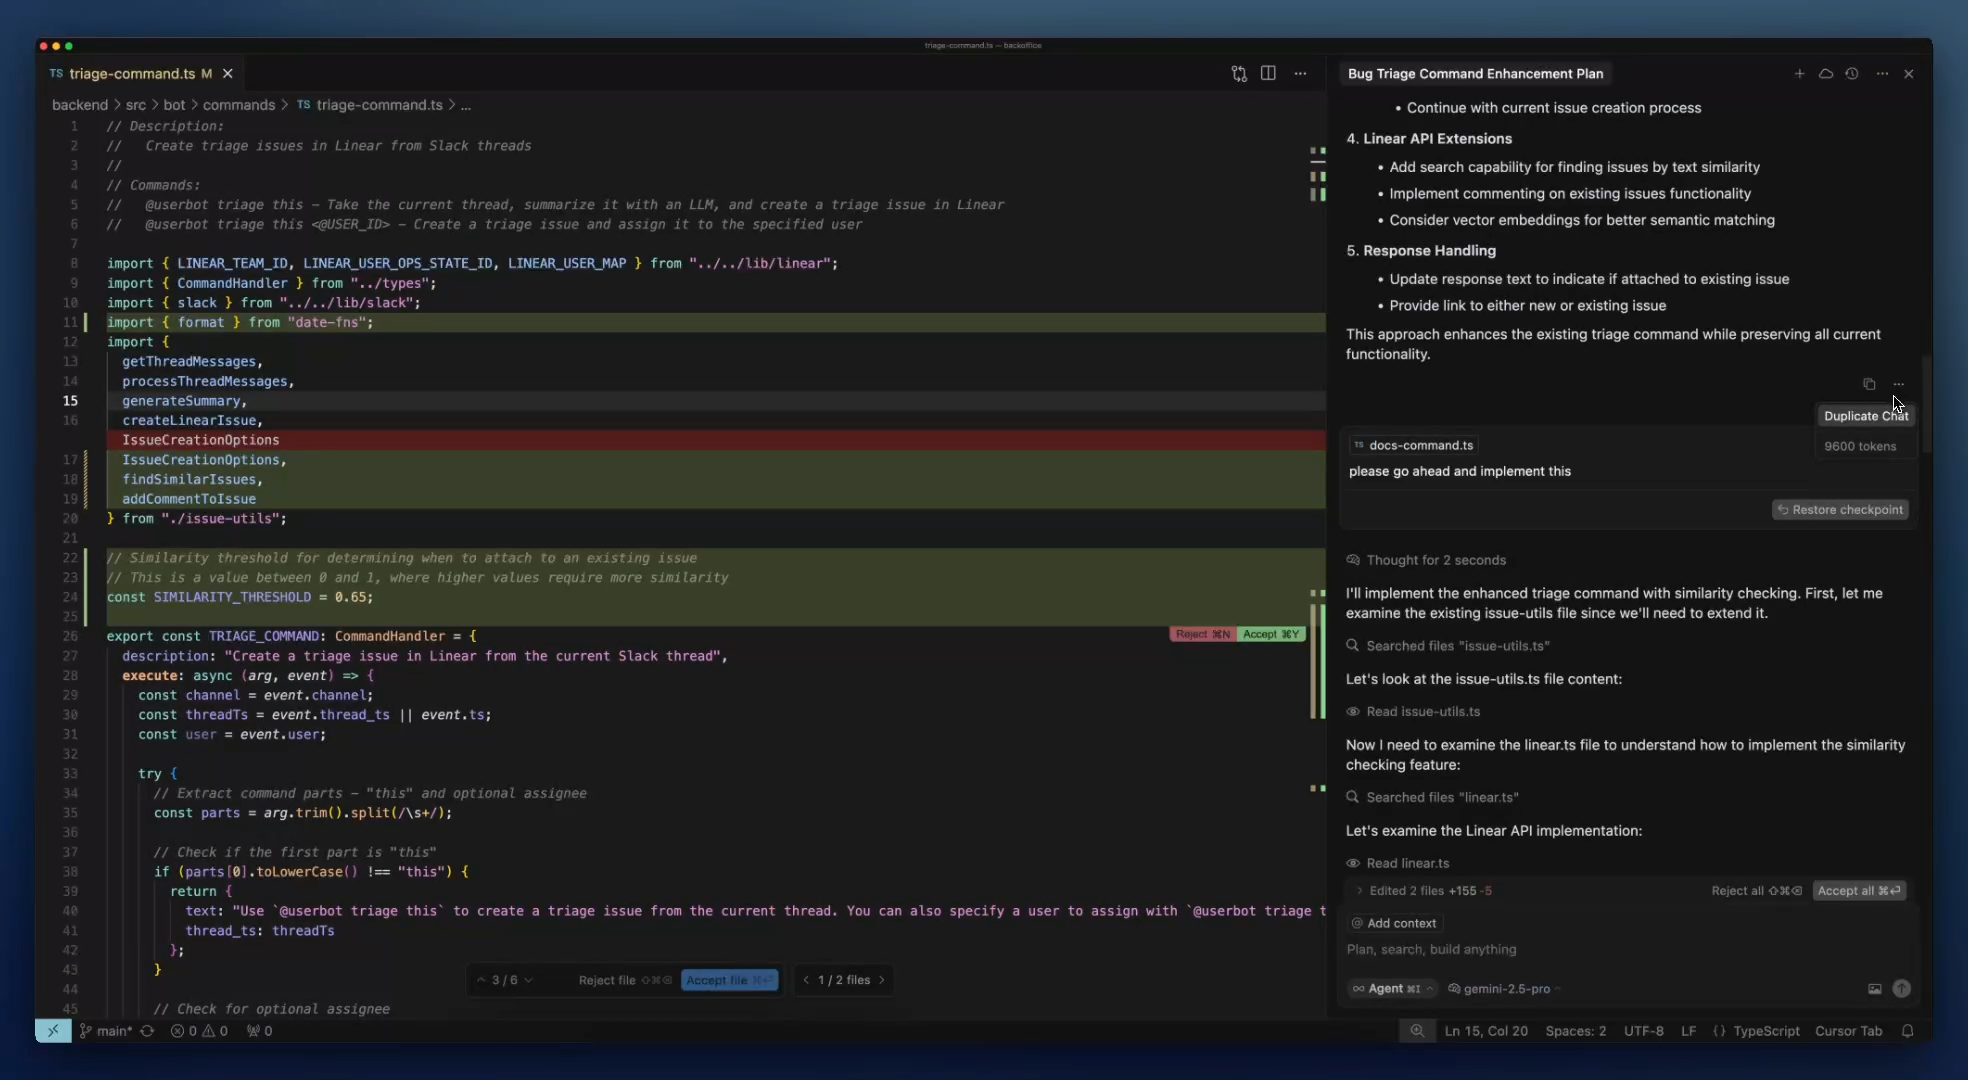Start a new chat with plus icon
1968x1080 pixels.
[x=1799, y=74]
